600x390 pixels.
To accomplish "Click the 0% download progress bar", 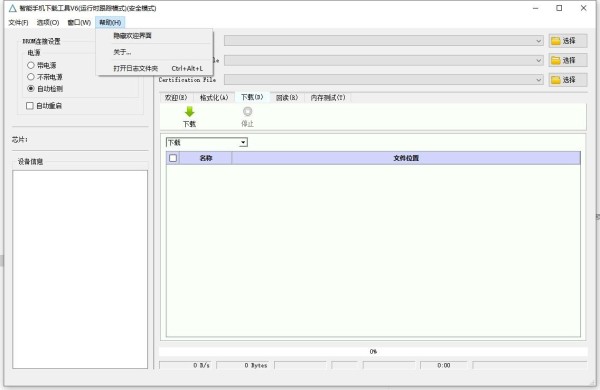I will click(373, 351).
